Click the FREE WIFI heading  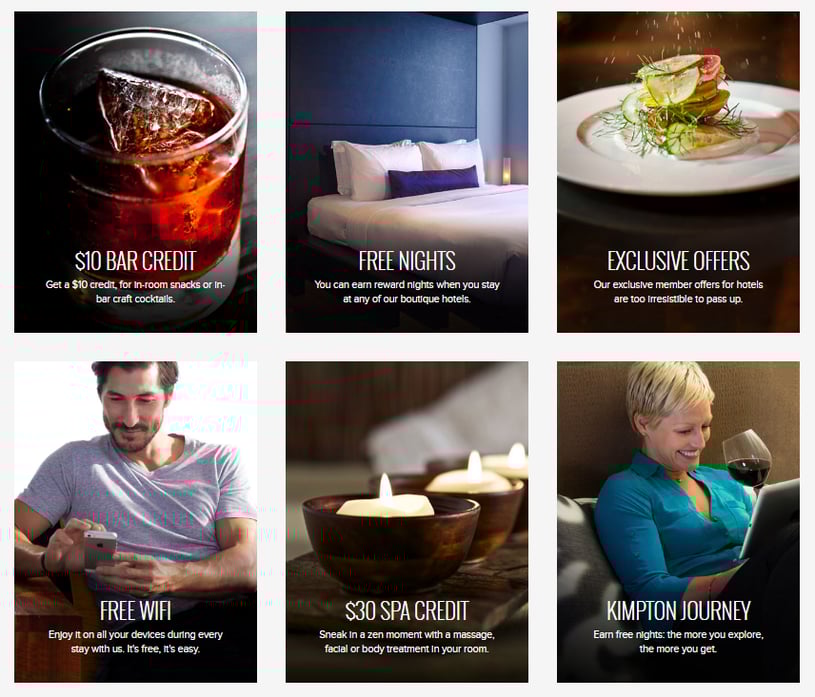click(x=135, y=611)
